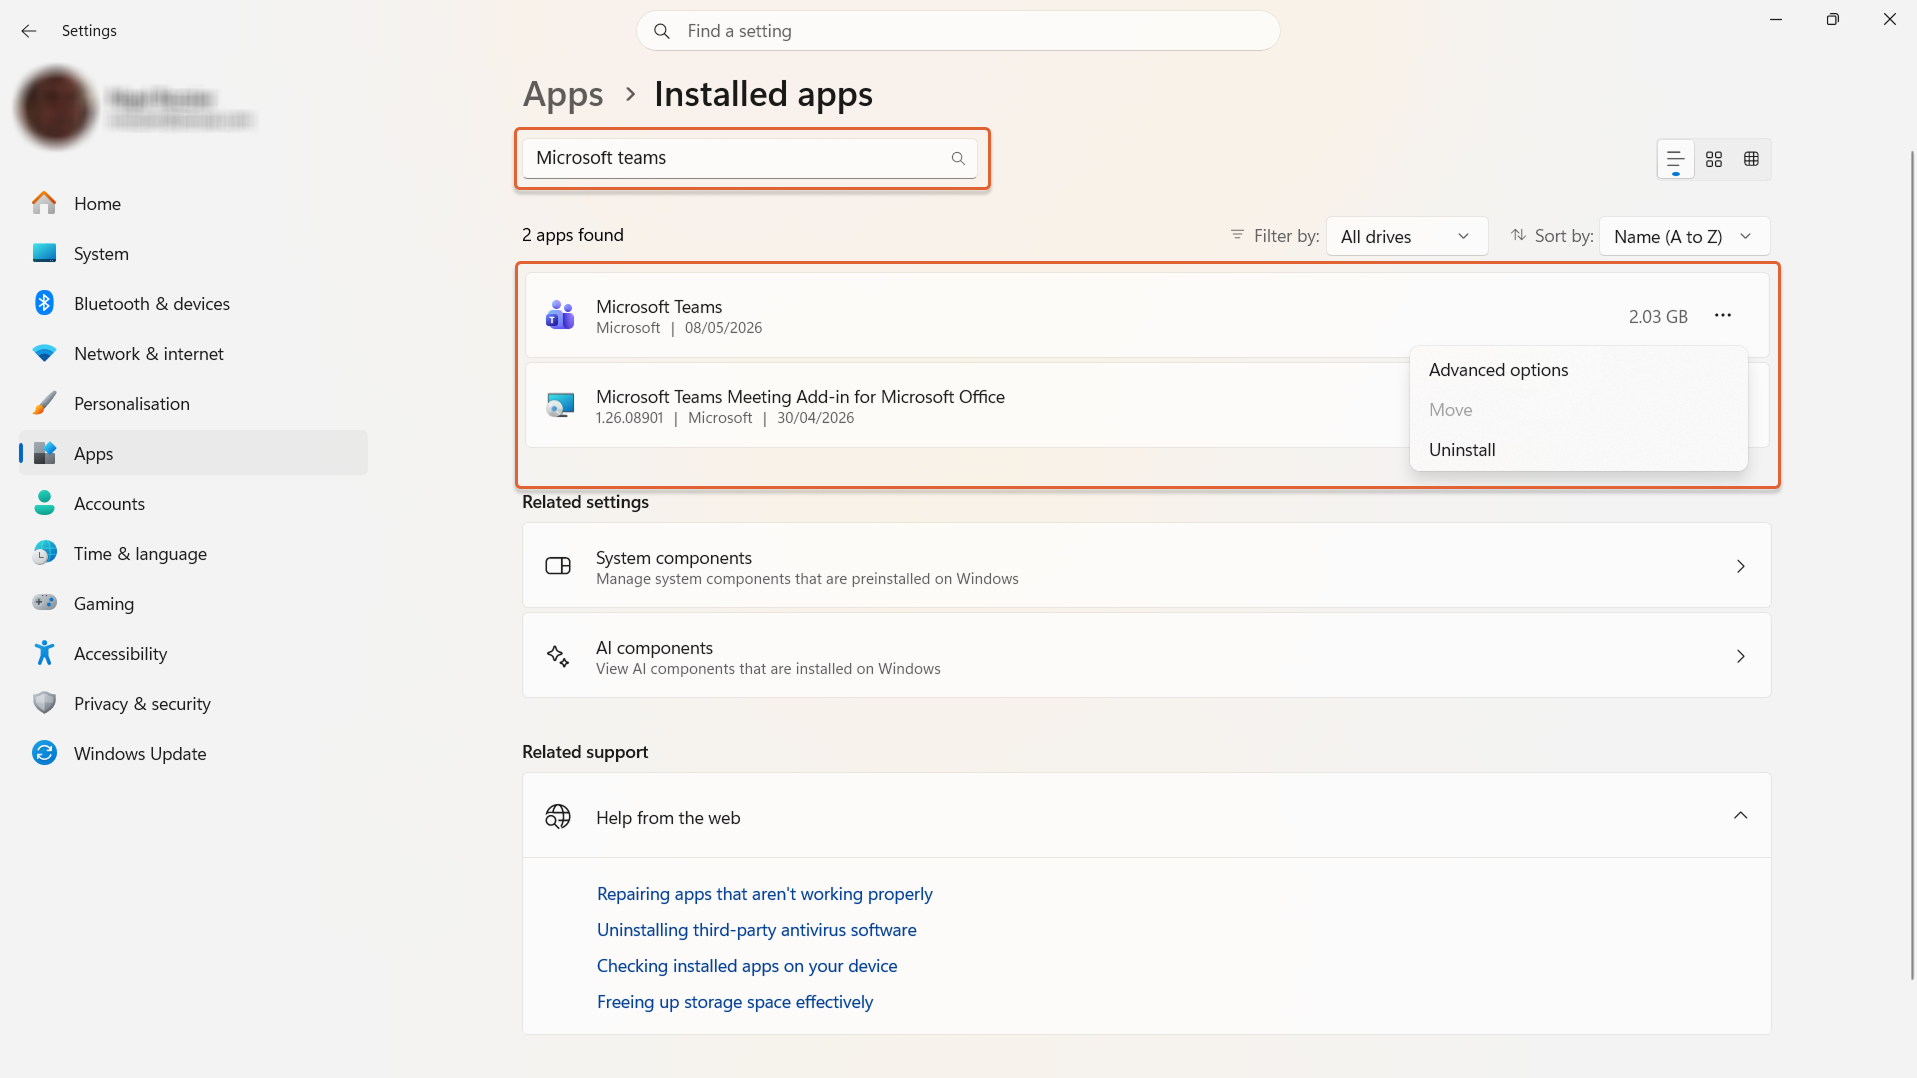
Task: Open Windows Update settings
Action: click(193, 753)
